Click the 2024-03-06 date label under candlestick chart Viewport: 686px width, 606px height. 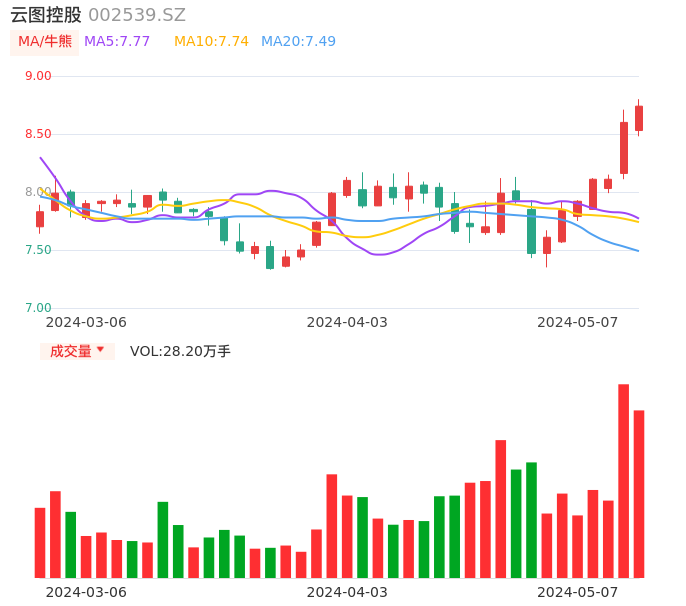pyautogui.click(x=87, y=322)
